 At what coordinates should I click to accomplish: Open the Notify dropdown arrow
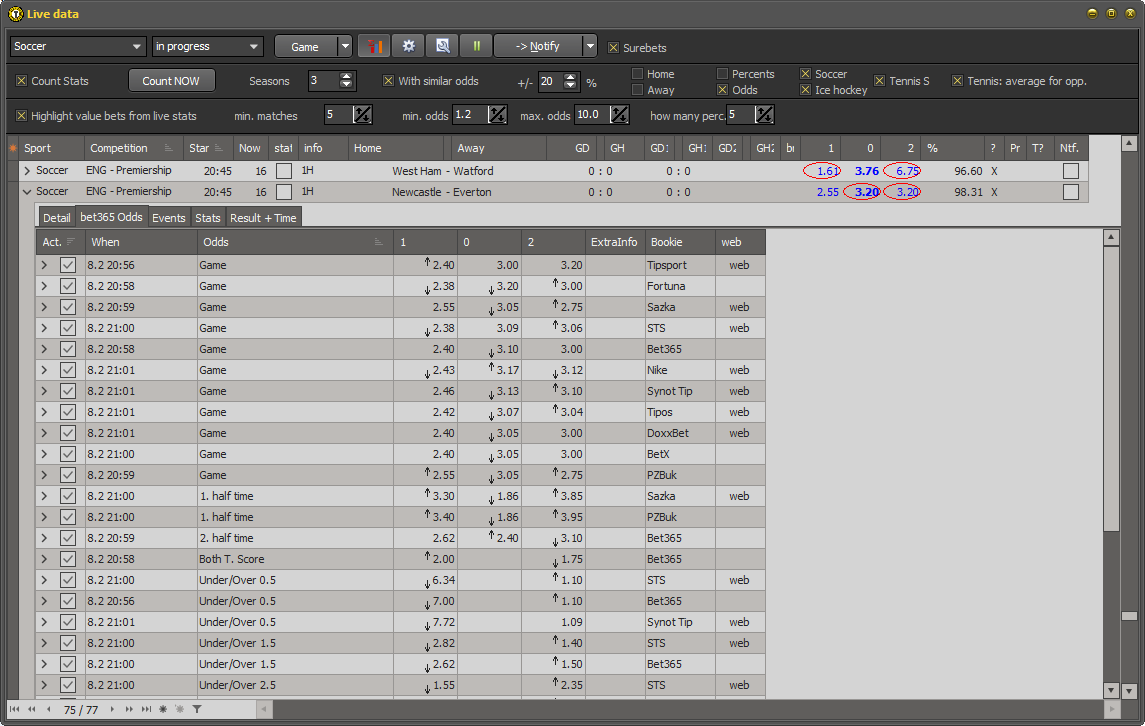(x=588, y=45)
